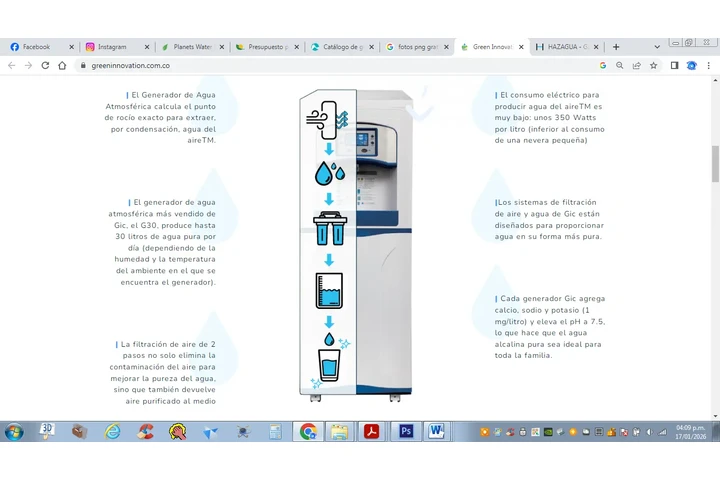Viewport: 720px width, 480px height.
Task: View site security lock information
Action: point(83,66)
